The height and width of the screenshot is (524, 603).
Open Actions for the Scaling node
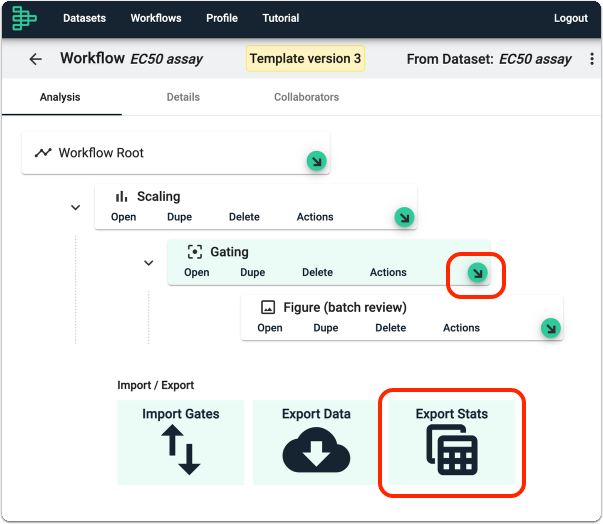(315, 217)
